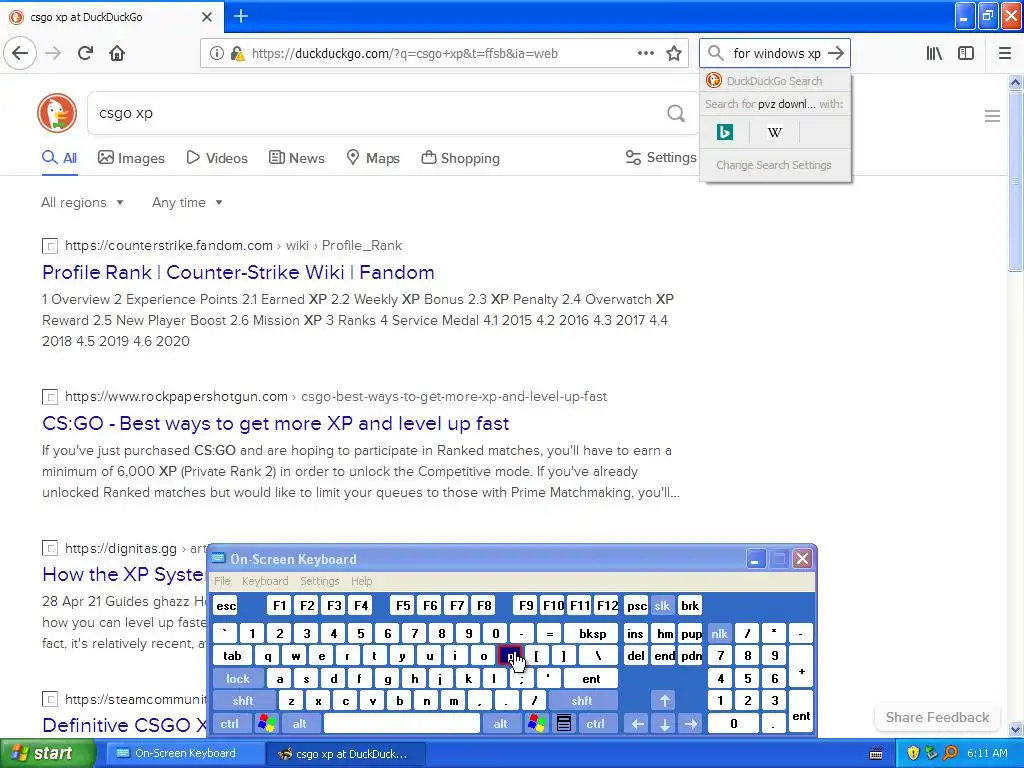Expand the Any time filter
The width and height of the screenshot is (1024, 768).
[187, 202]
